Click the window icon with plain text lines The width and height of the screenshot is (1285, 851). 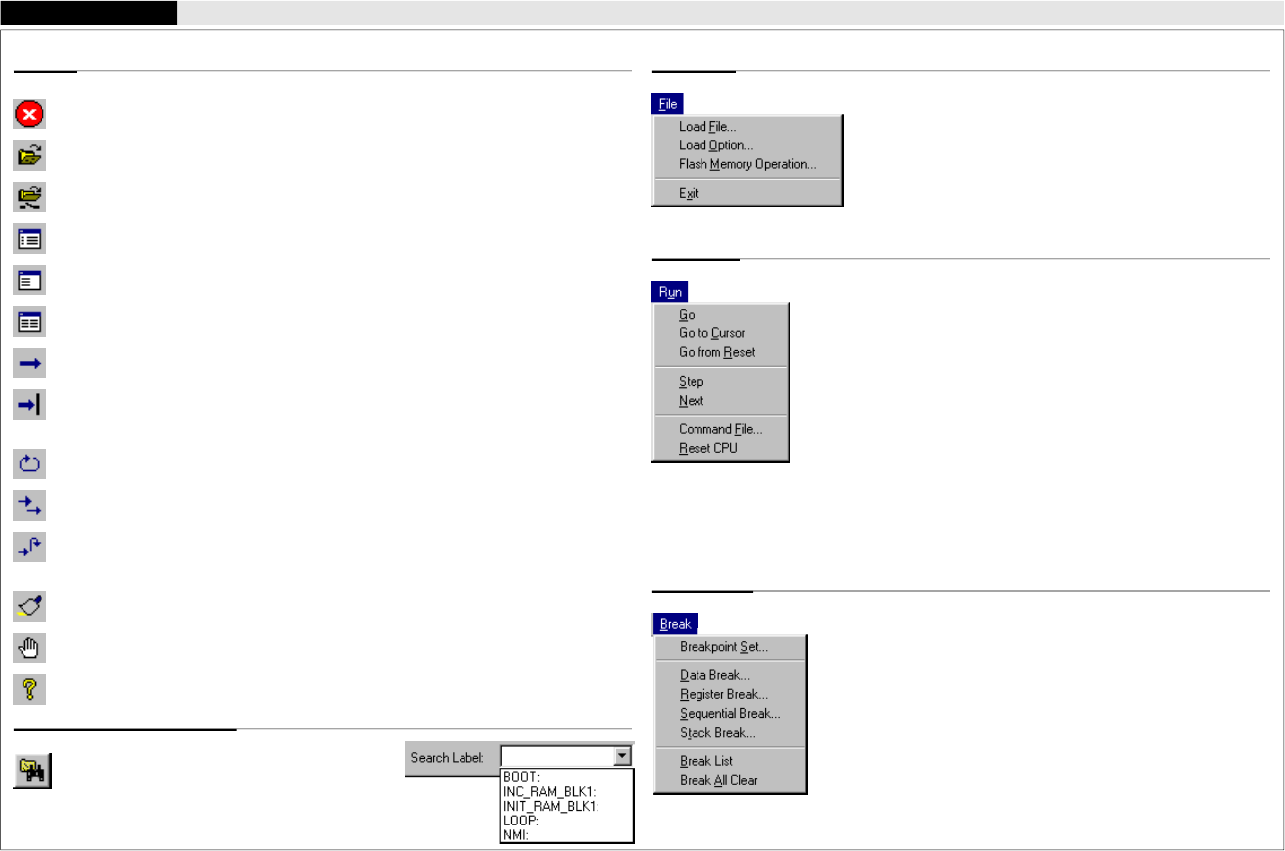(x=30, y=281)
